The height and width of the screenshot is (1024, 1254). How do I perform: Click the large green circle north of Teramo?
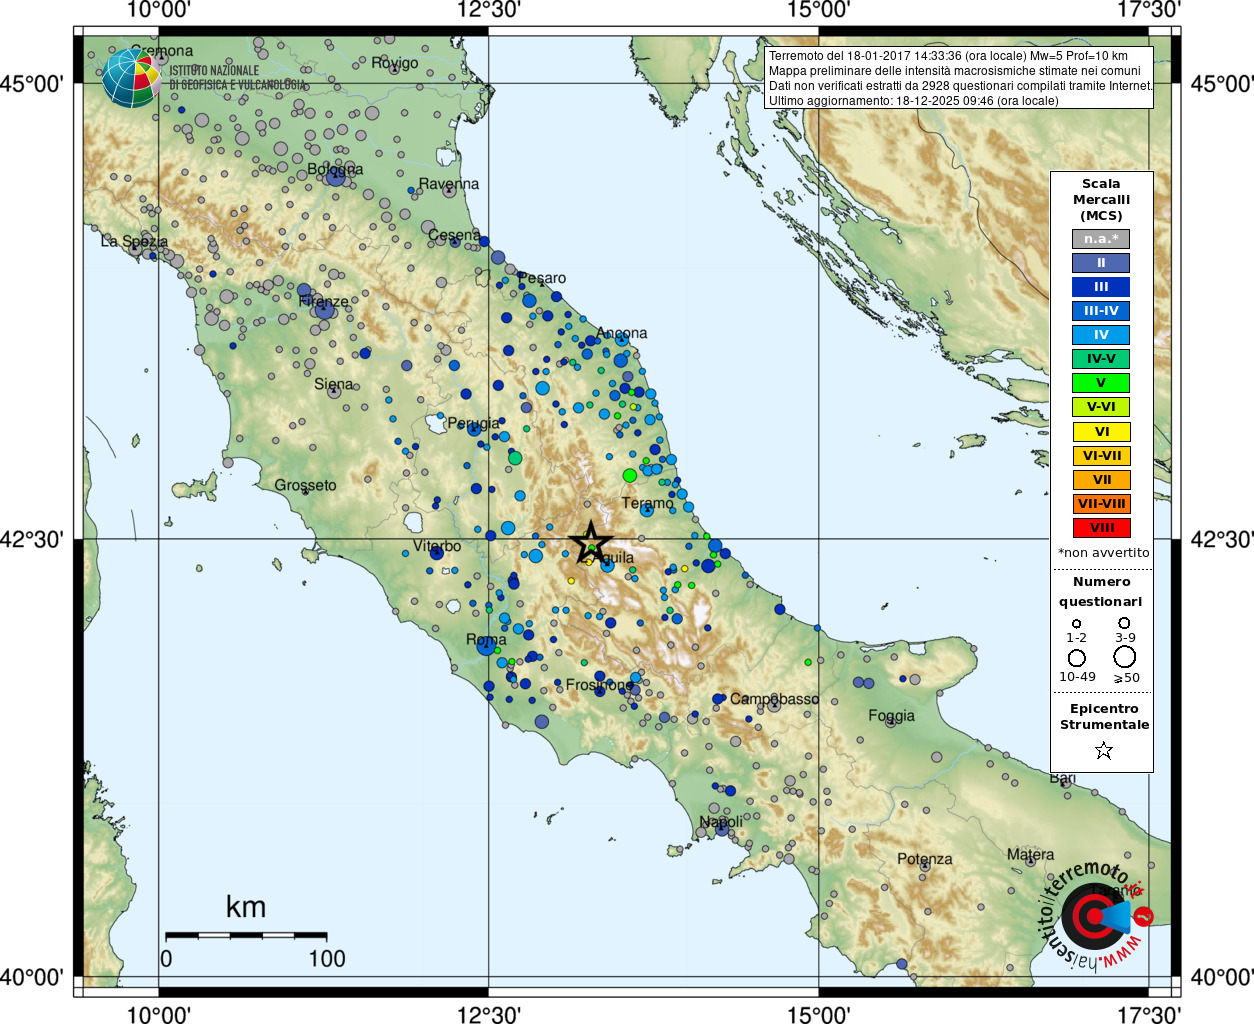629,475
